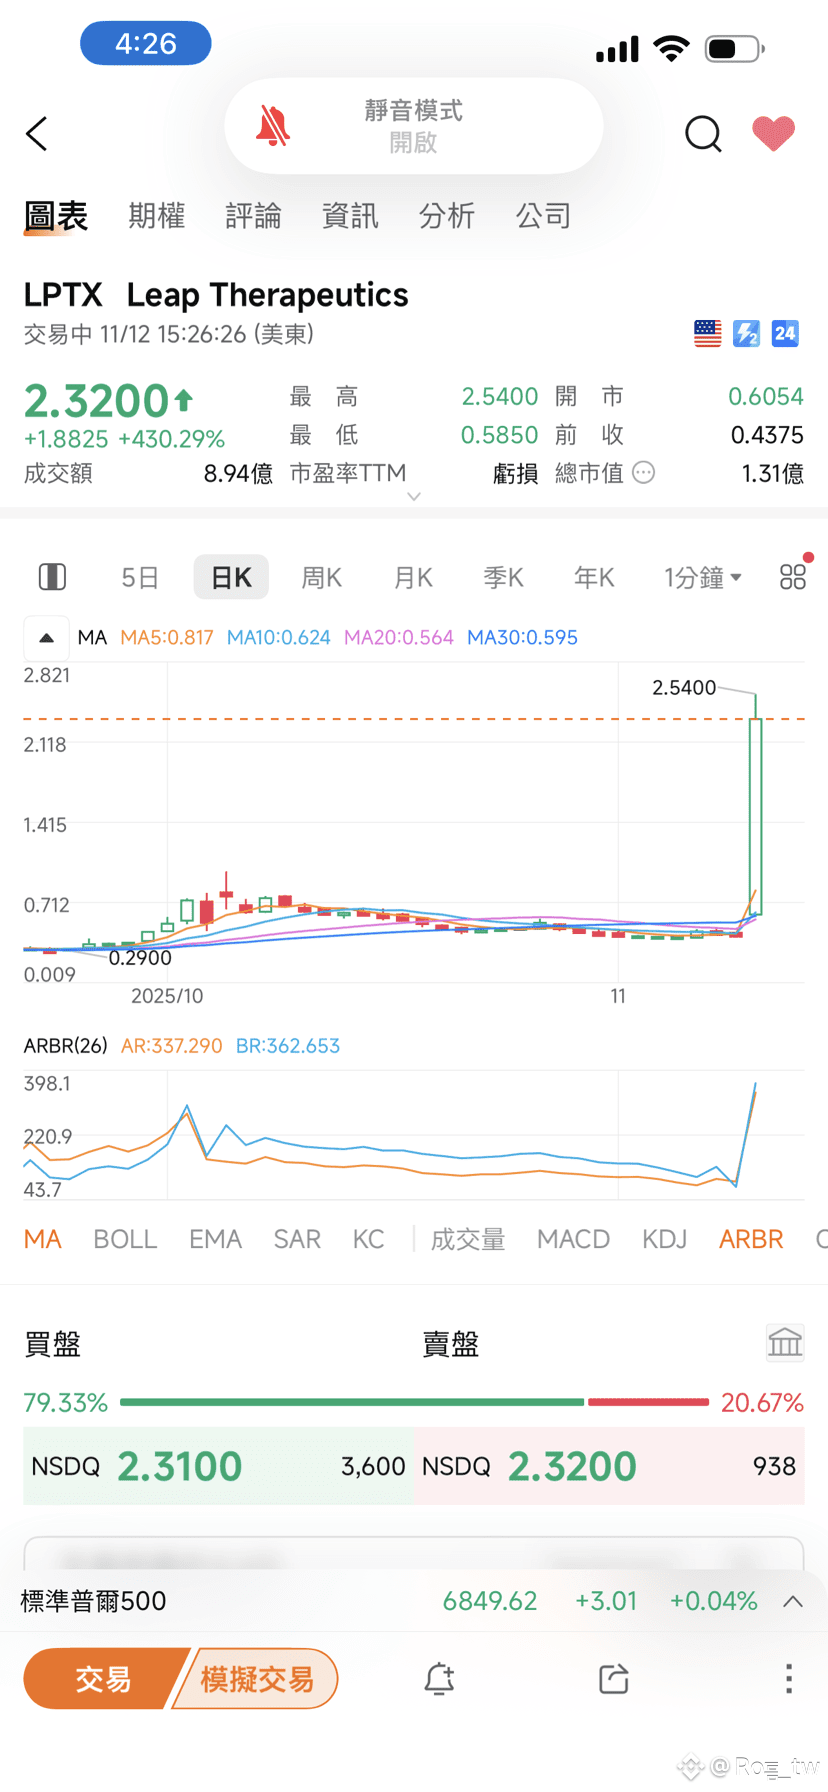The image size is (828, 1792).
Task: Tap the 成交額 8.94億 value
Action: 148,473
